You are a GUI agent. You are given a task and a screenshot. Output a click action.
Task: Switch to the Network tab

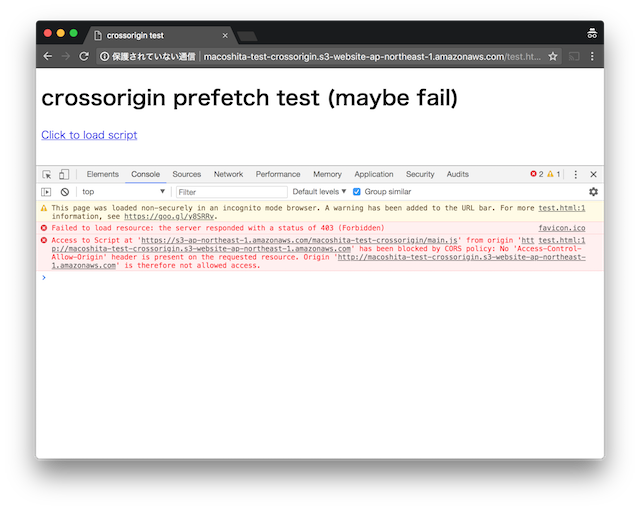coord(228,174)
